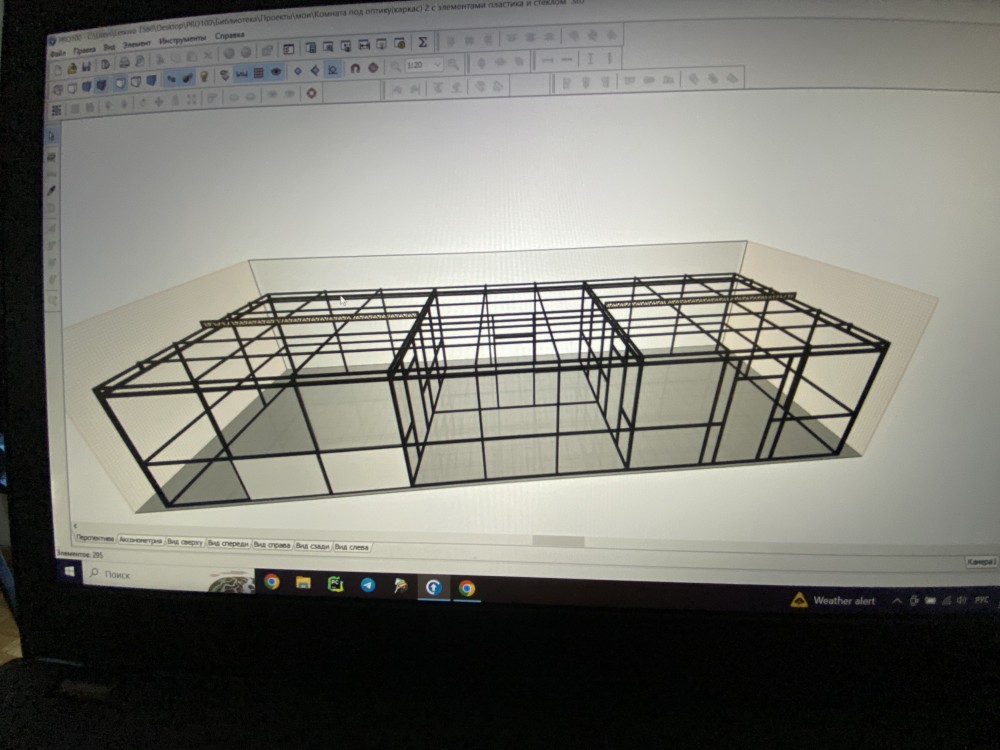
Task: Open the Sigma report/calculation tool
Action: [x=422, y=43]
